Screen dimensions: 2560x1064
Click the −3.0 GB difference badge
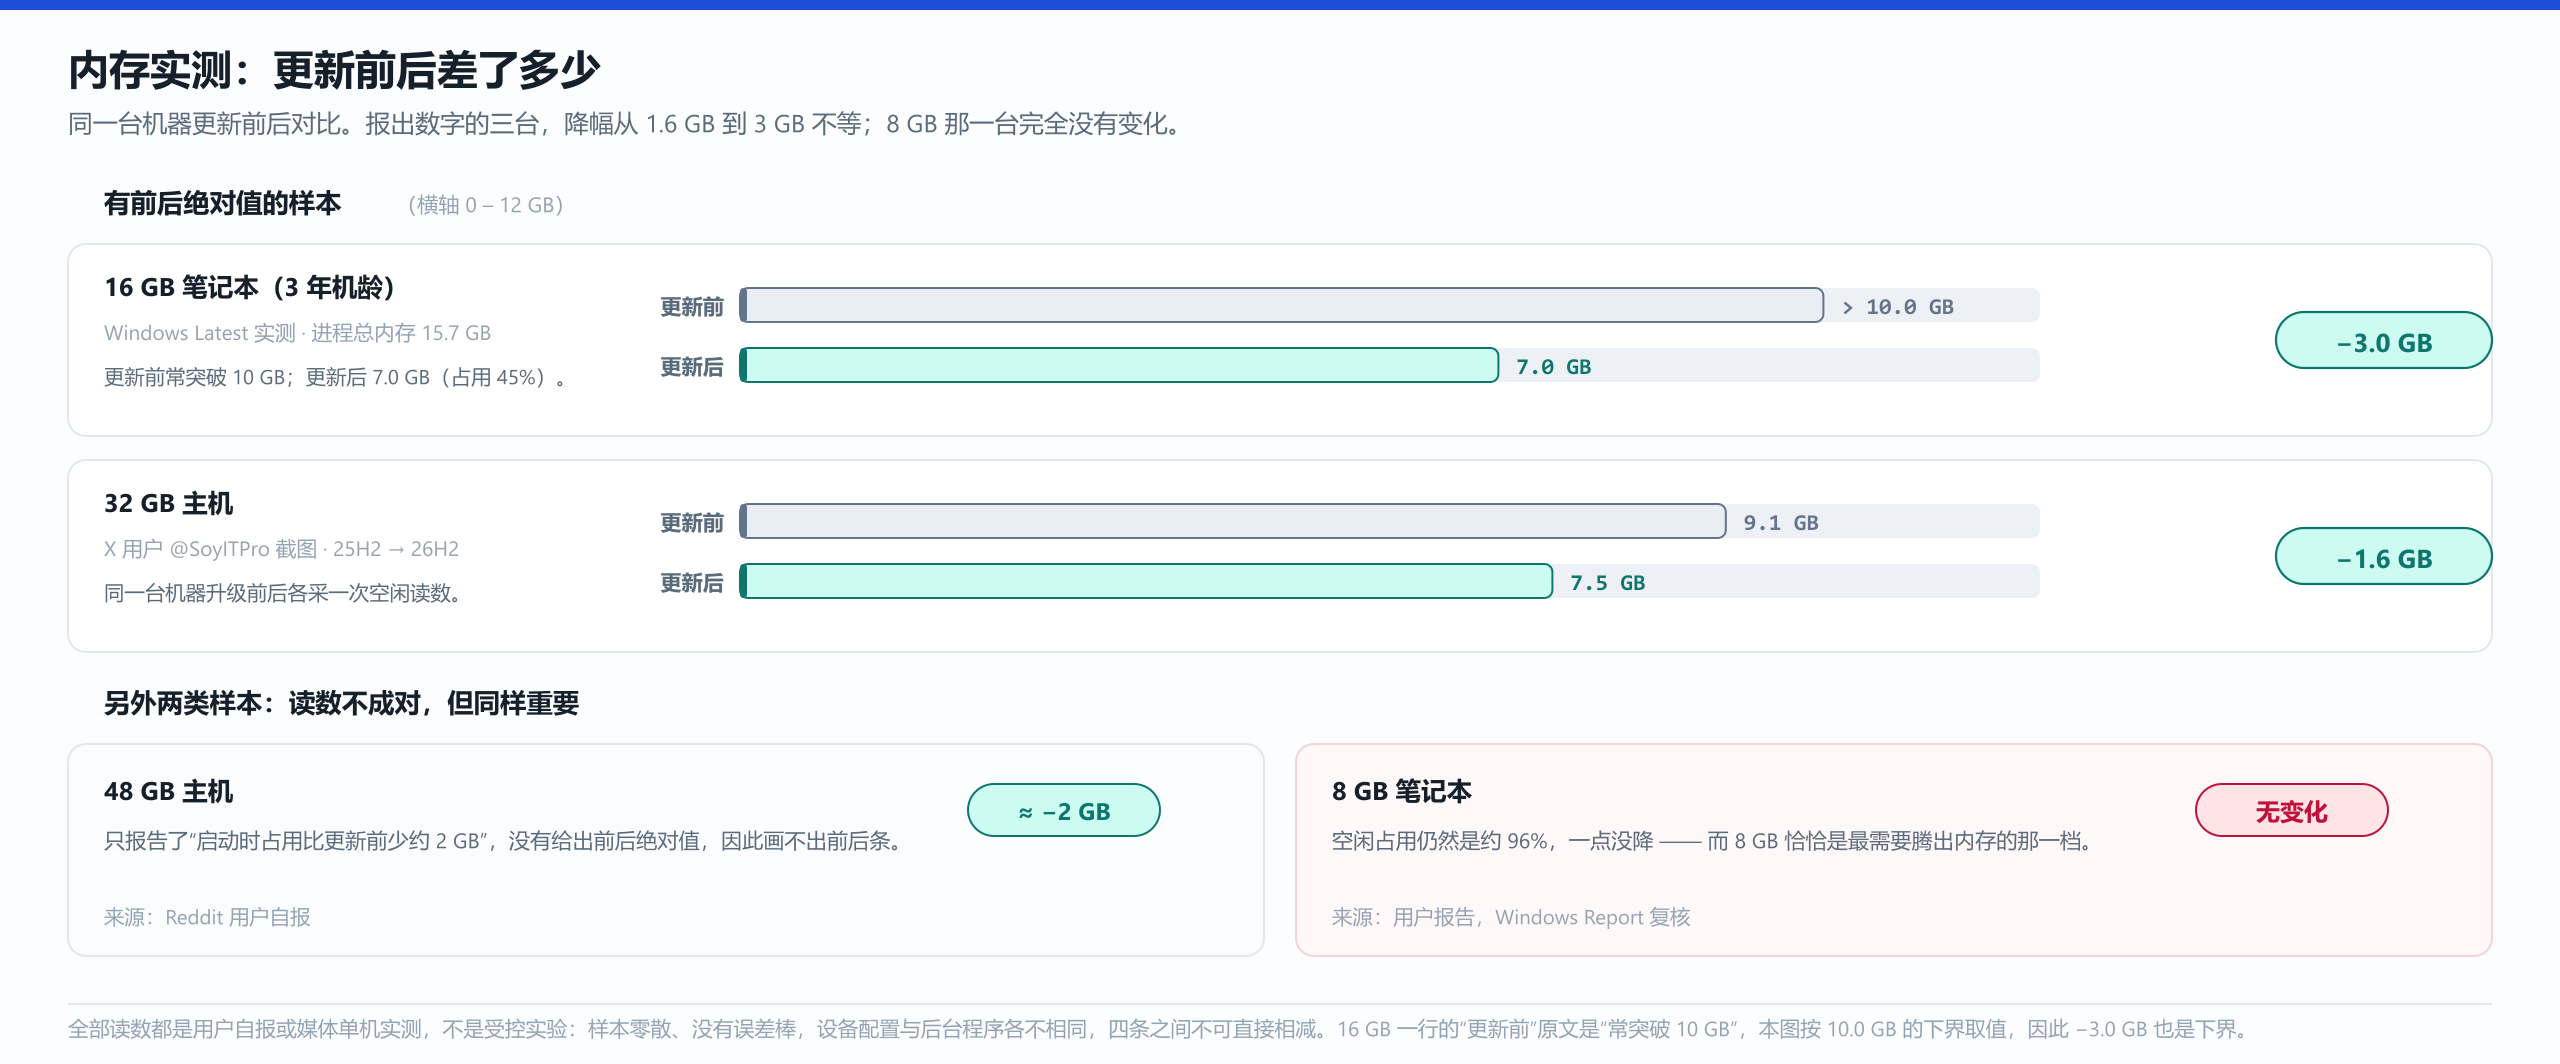2383,341
